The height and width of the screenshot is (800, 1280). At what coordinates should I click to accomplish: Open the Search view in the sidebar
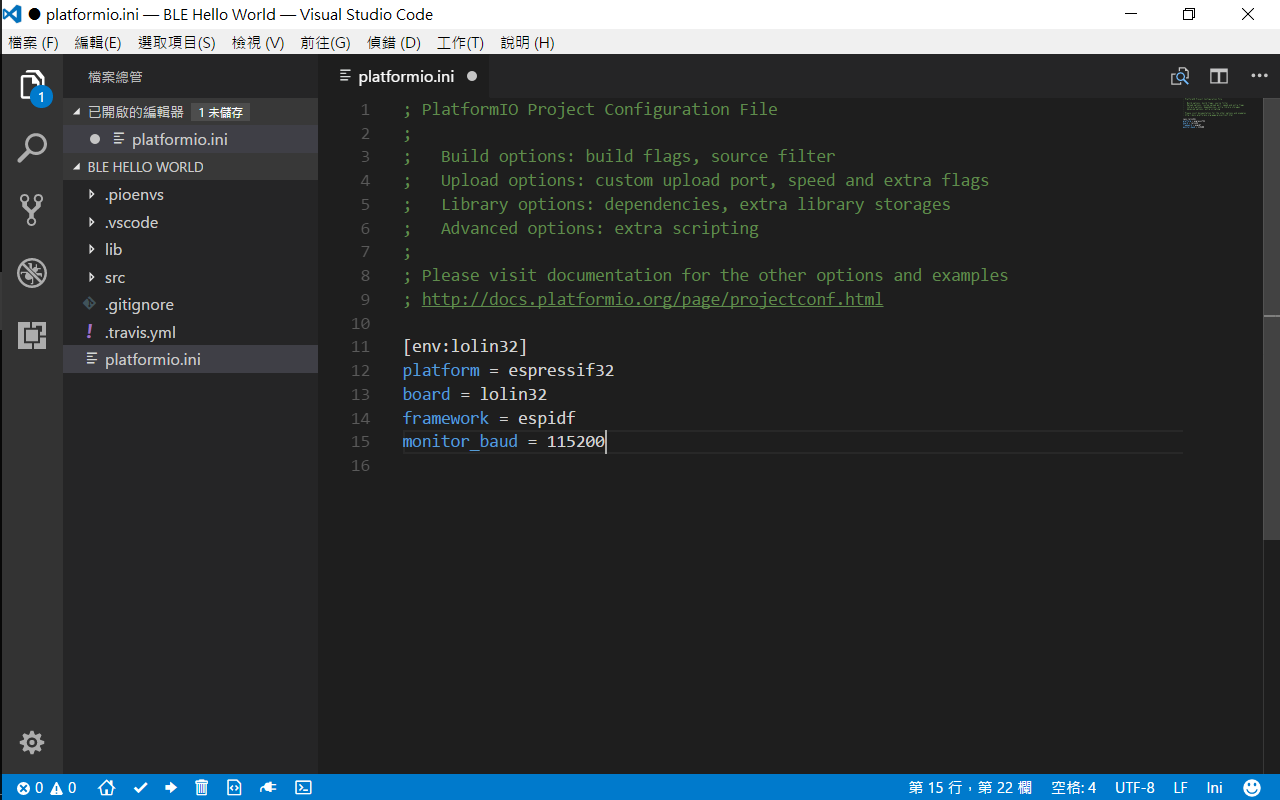tap(32, 147)
